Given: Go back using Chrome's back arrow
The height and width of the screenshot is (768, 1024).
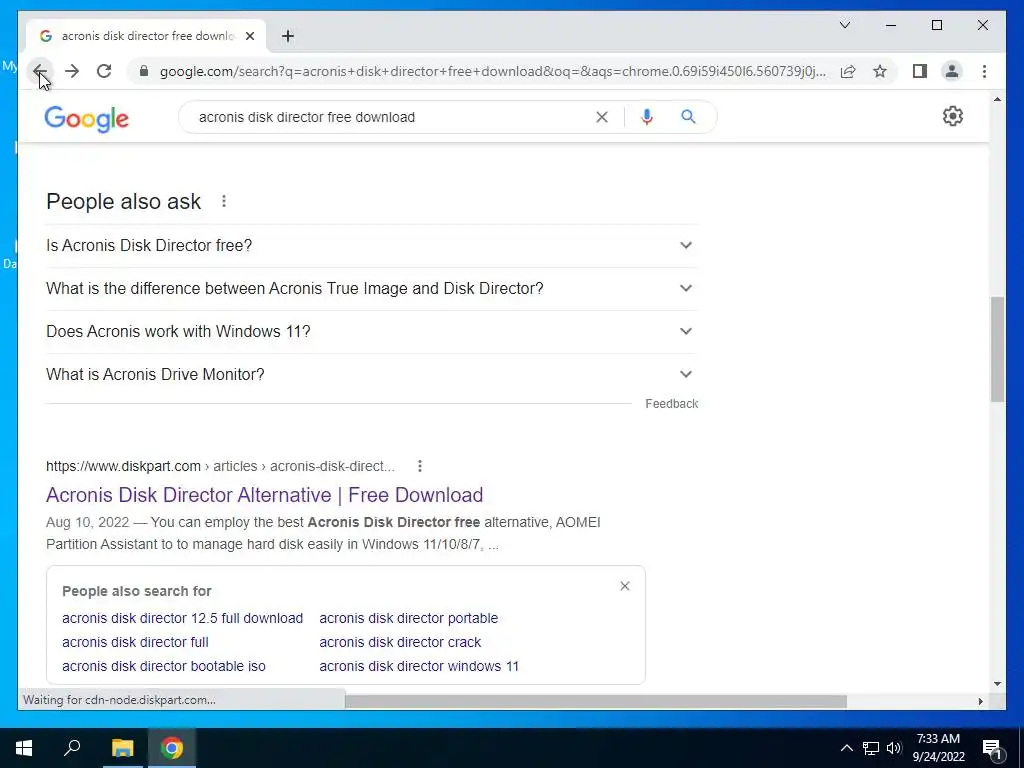Looking at the screenshot, I should pyautogui.click(x=40, y=71).
